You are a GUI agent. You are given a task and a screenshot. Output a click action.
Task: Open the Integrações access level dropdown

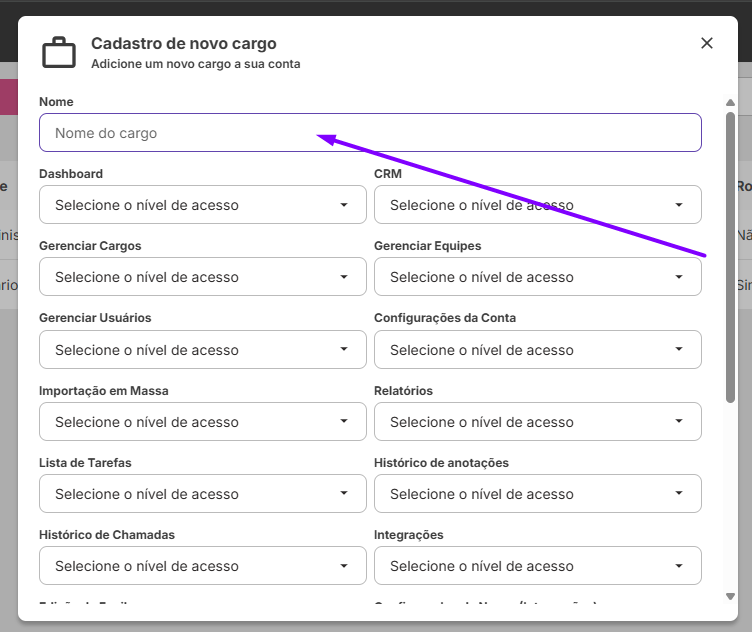pos(538,565)
